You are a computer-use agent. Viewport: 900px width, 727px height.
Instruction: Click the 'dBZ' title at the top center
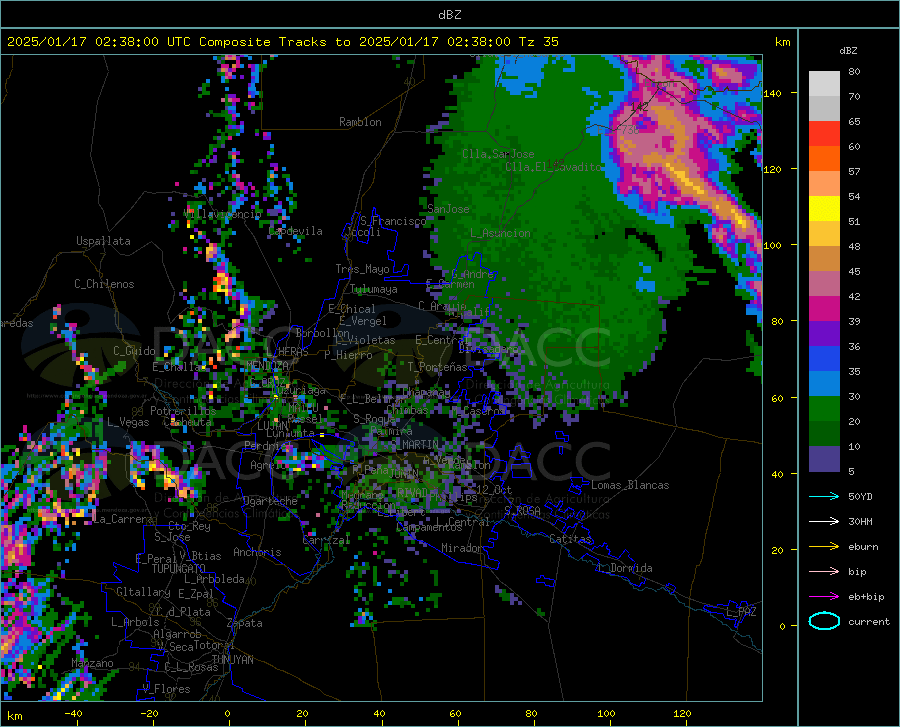(449, 15)
